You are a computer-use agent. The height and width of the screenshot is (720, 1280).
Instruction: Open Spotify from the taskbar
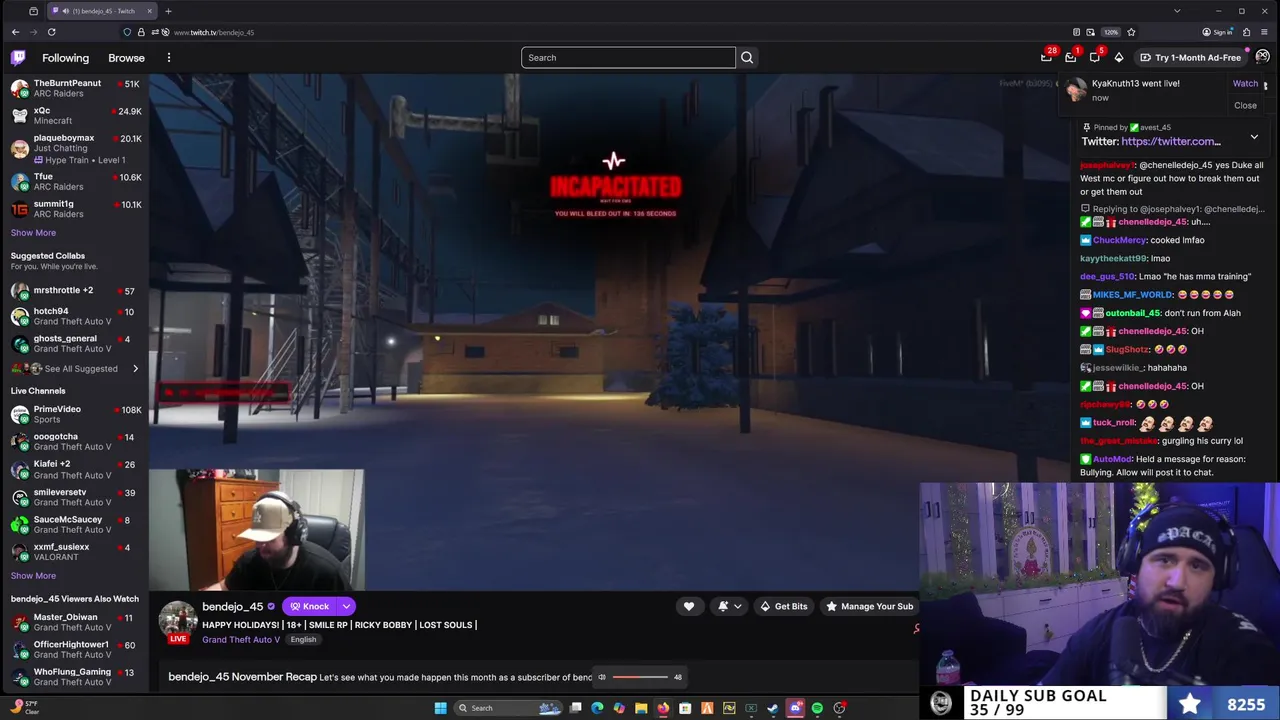tap(817, 708)
